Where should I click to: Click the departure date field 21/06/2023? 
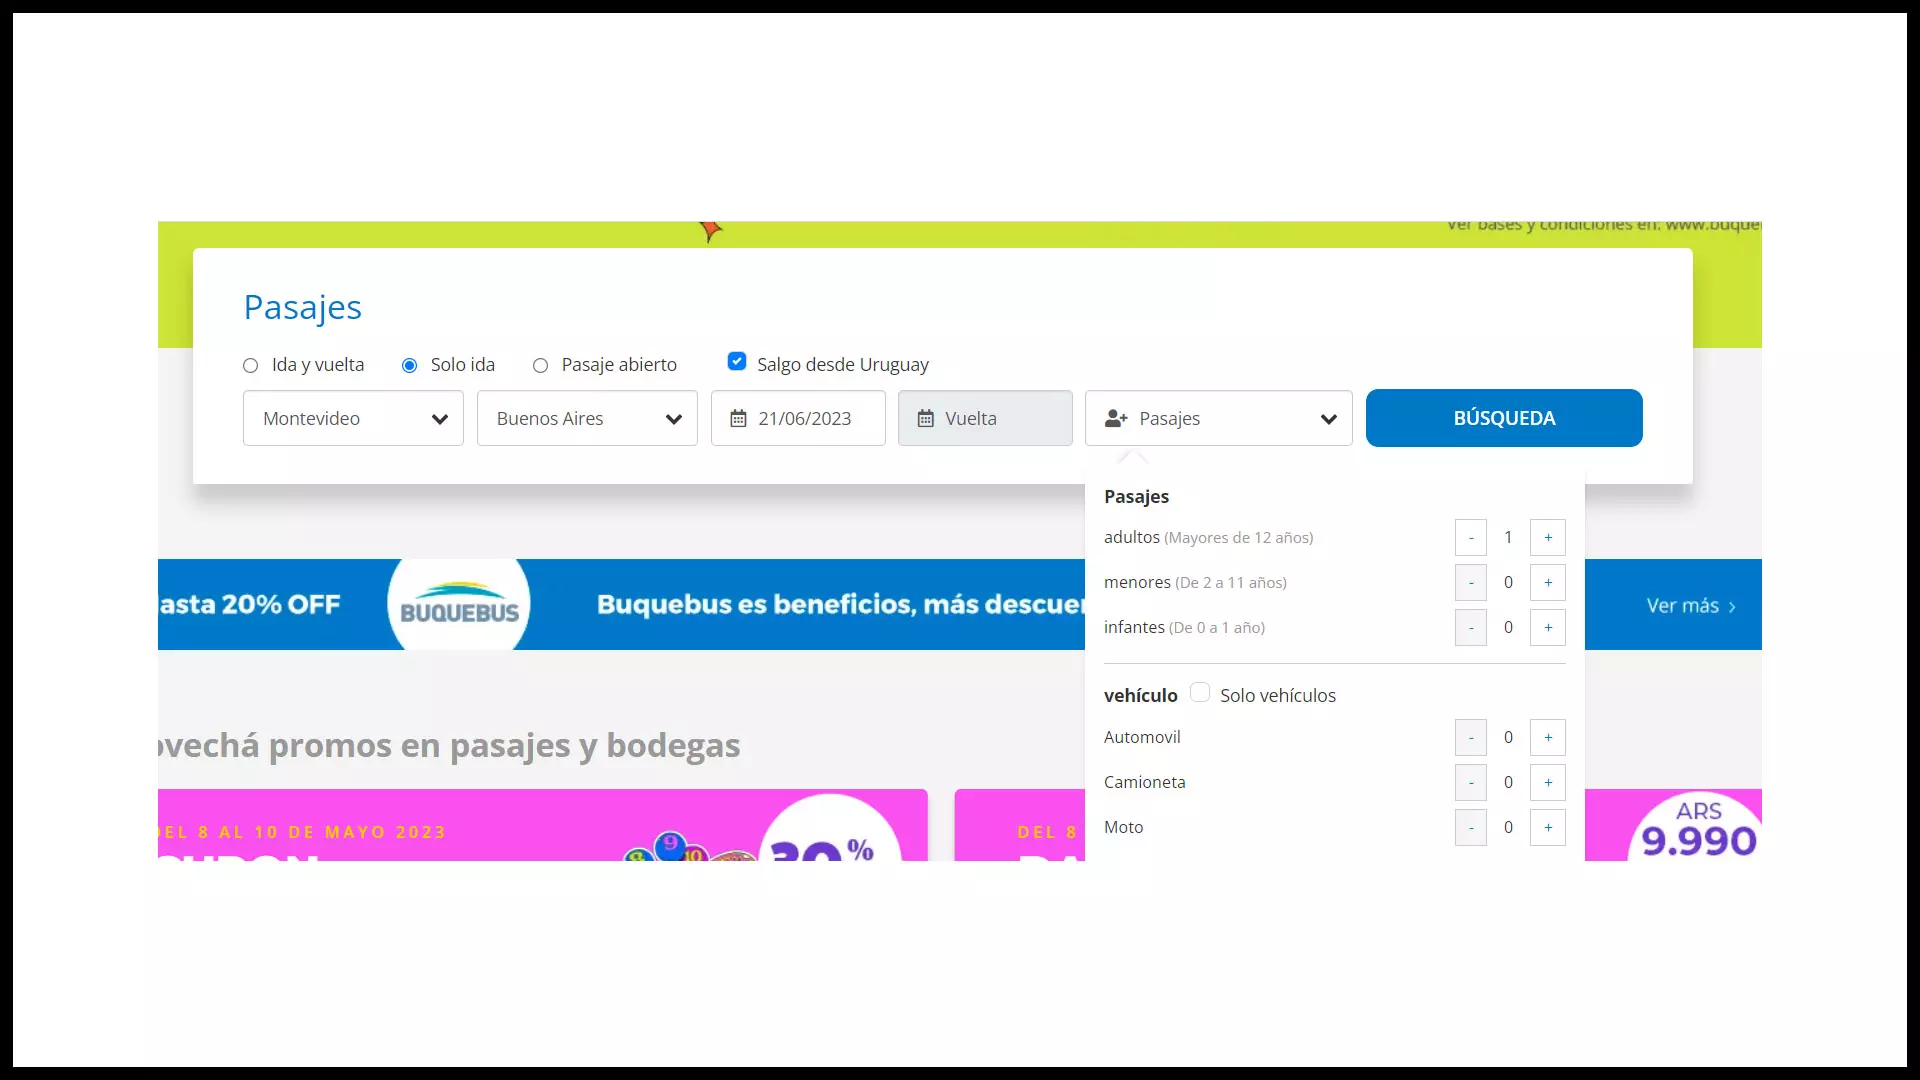coord(798,418)
